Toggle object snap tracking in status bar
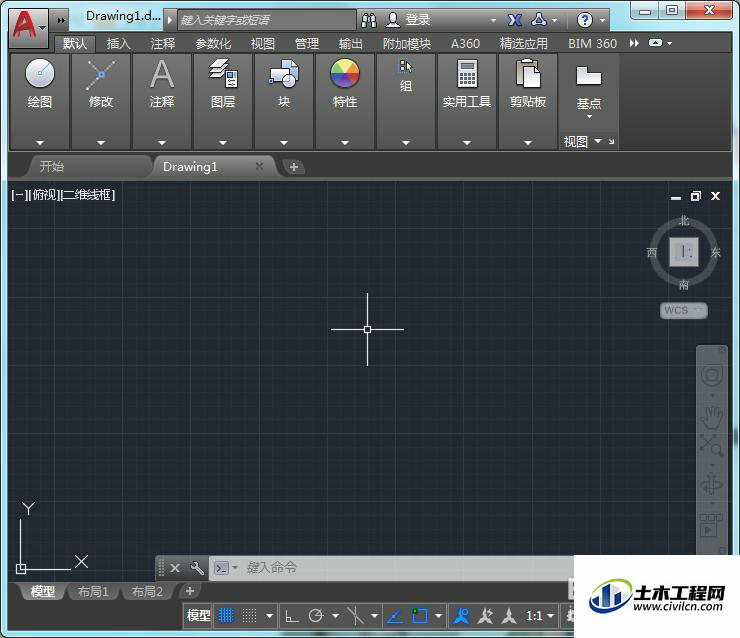The width and height of the screenshot is (740, 638). [395, 616]
